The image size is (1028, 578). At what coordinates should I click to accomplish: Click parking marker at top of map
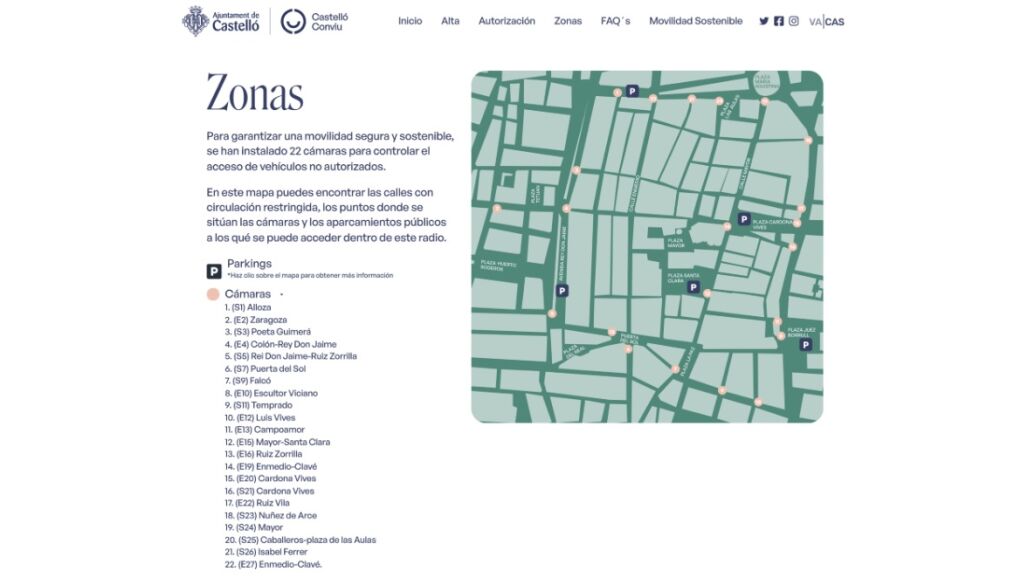tap(631, 91)
